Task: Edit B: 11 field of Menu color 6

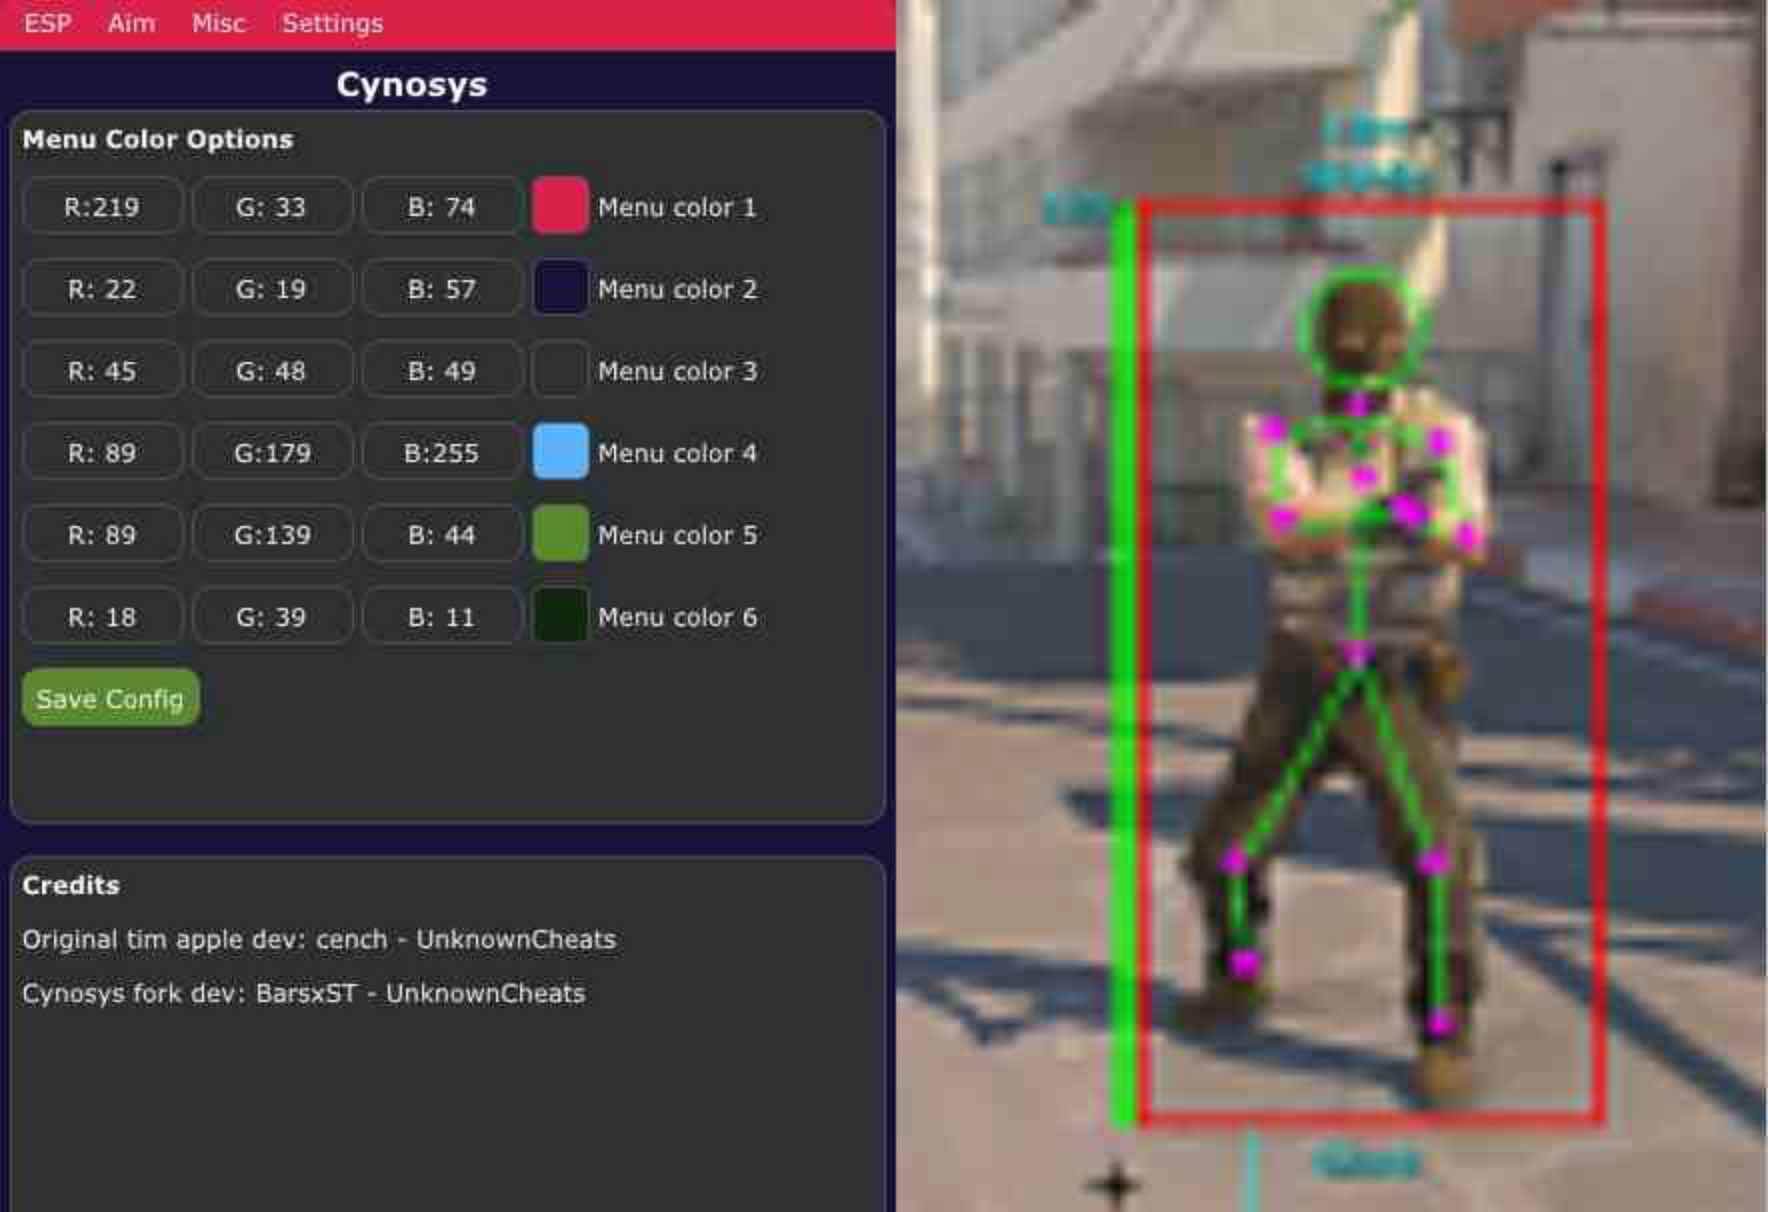Action: coord(441,617)
